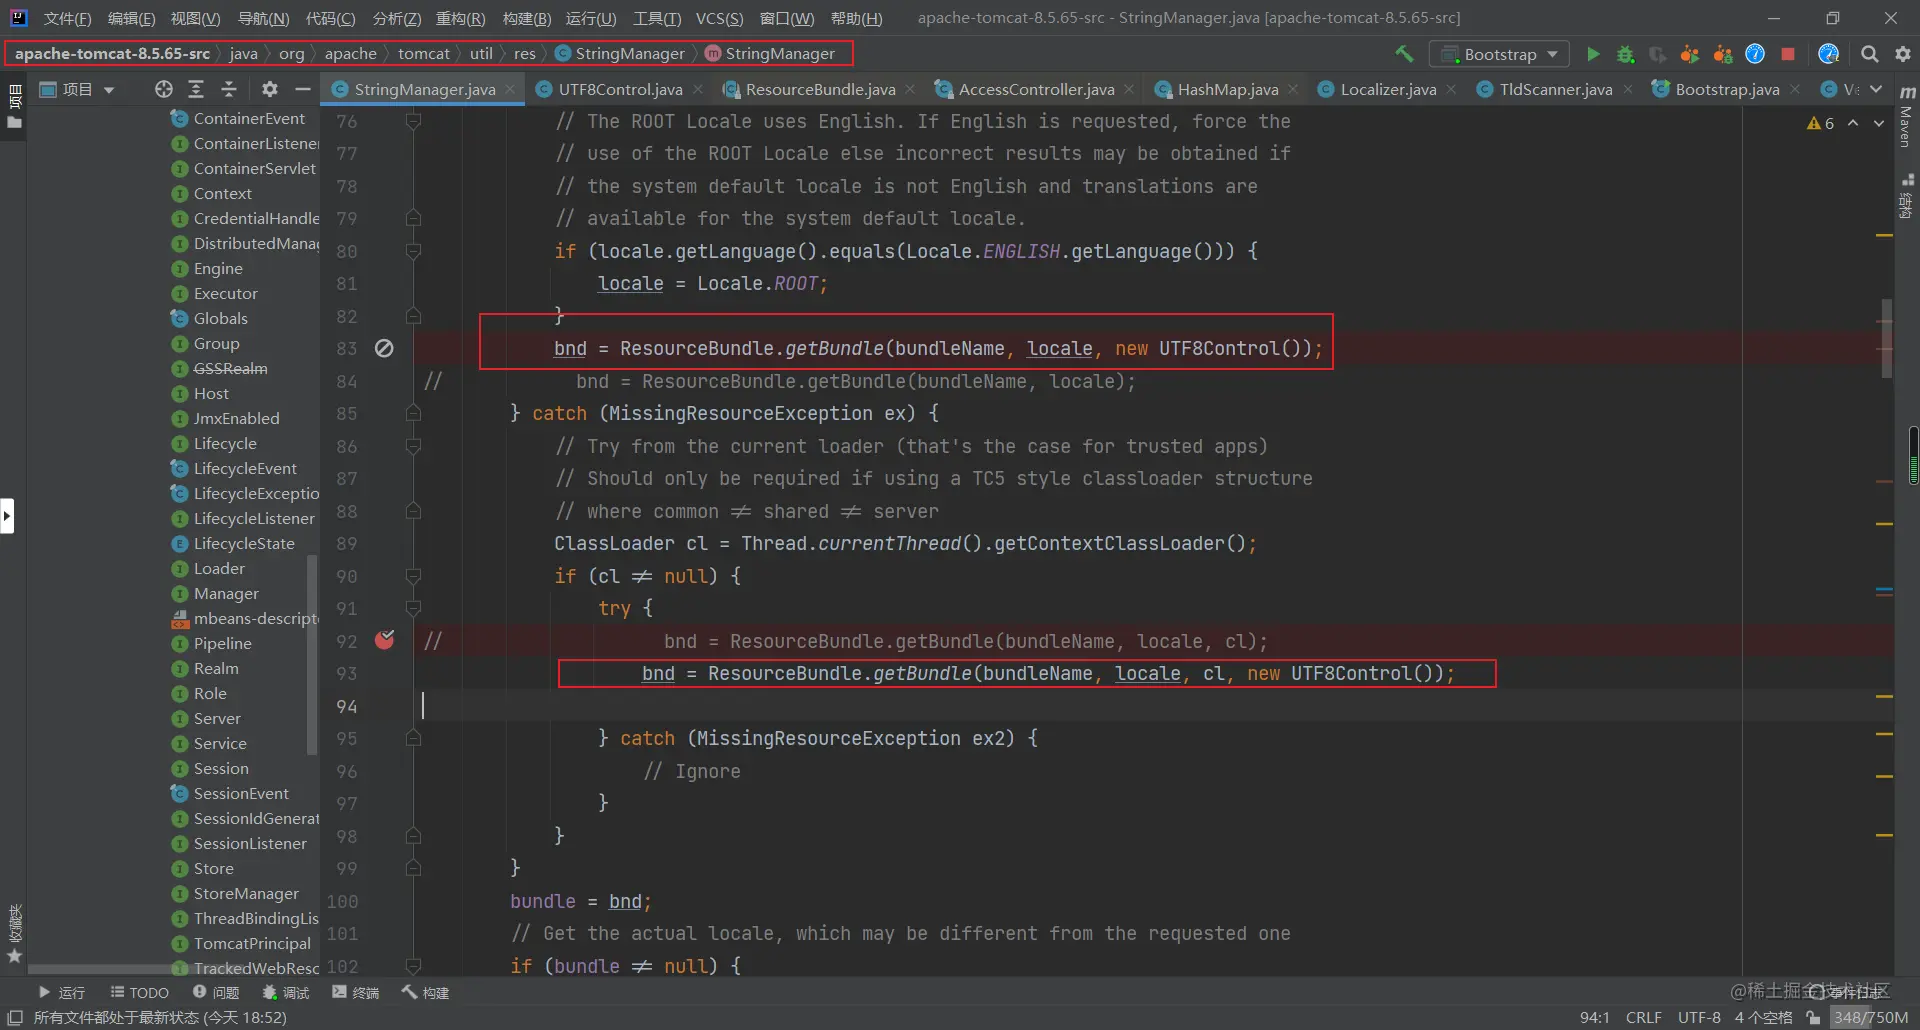Screen dimensions: 1920x1030
Task: Fold the comment block at line 76
Action: [413, 121]
